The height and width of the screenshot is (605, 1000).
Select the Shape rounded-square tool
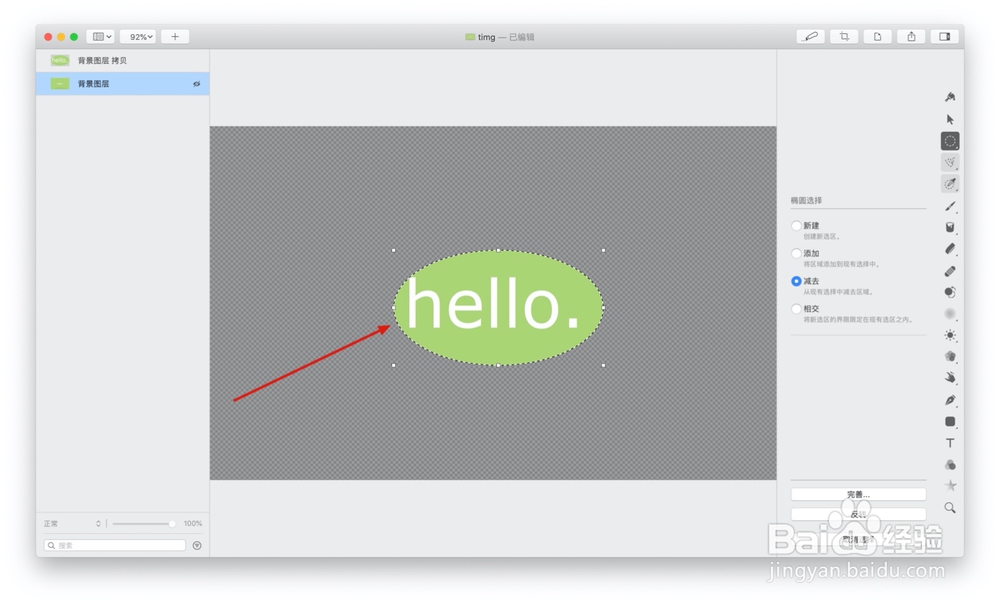[950, 421]
